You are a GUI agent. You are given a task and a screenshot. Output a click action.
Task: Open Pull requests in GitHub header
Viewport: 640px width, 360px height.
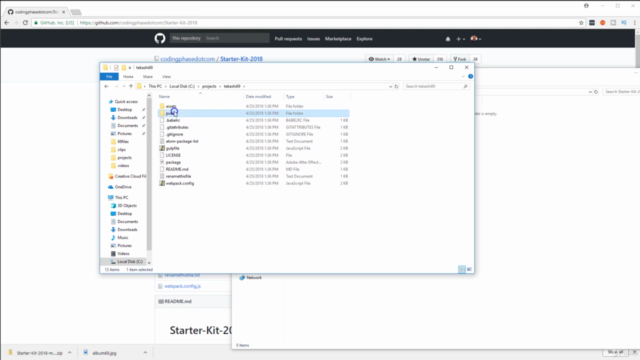288,39
